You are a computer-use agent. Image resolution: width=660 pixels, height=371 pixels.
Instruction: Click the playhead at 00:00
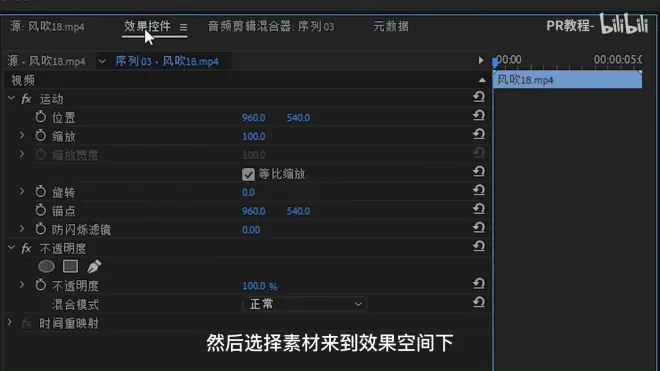[495, 62]
